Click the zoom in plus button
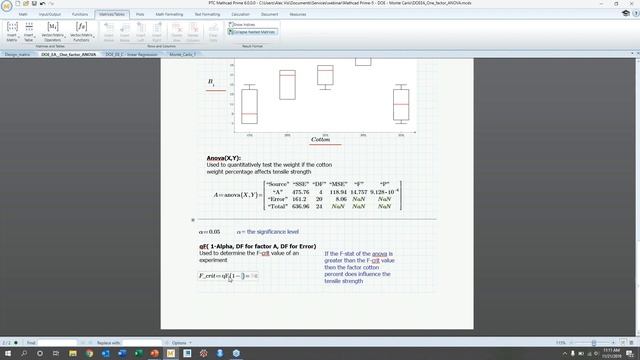The image size is (640, 360). 613,343
